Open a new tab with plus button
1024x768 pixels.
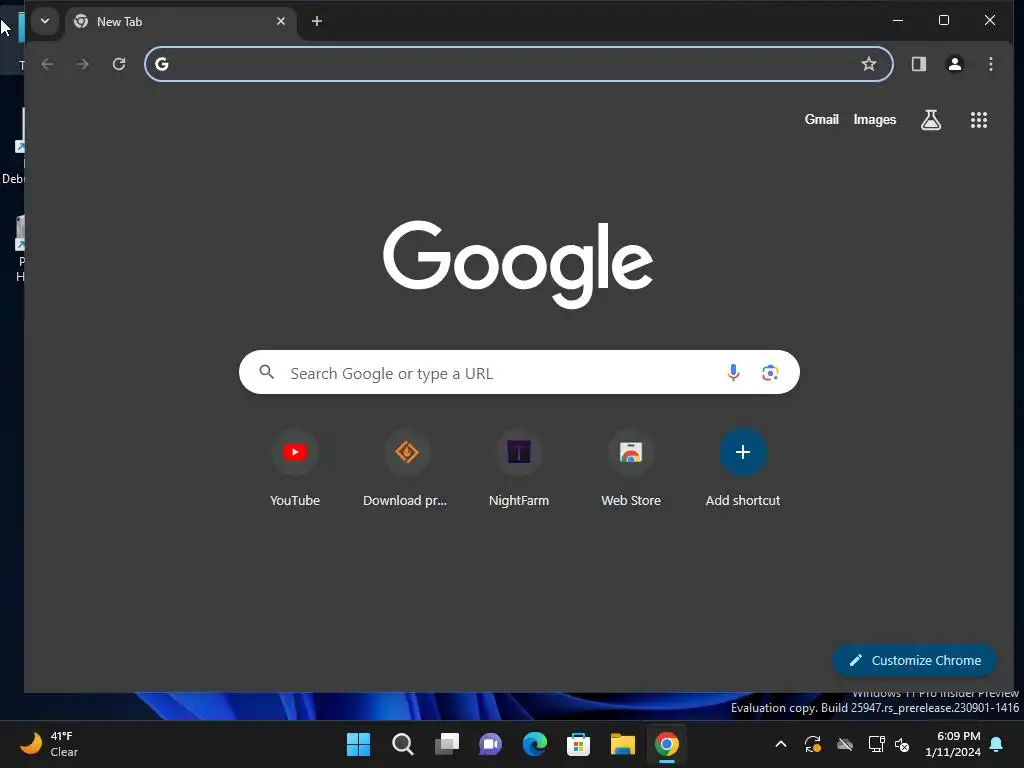(x=317, y=22)
